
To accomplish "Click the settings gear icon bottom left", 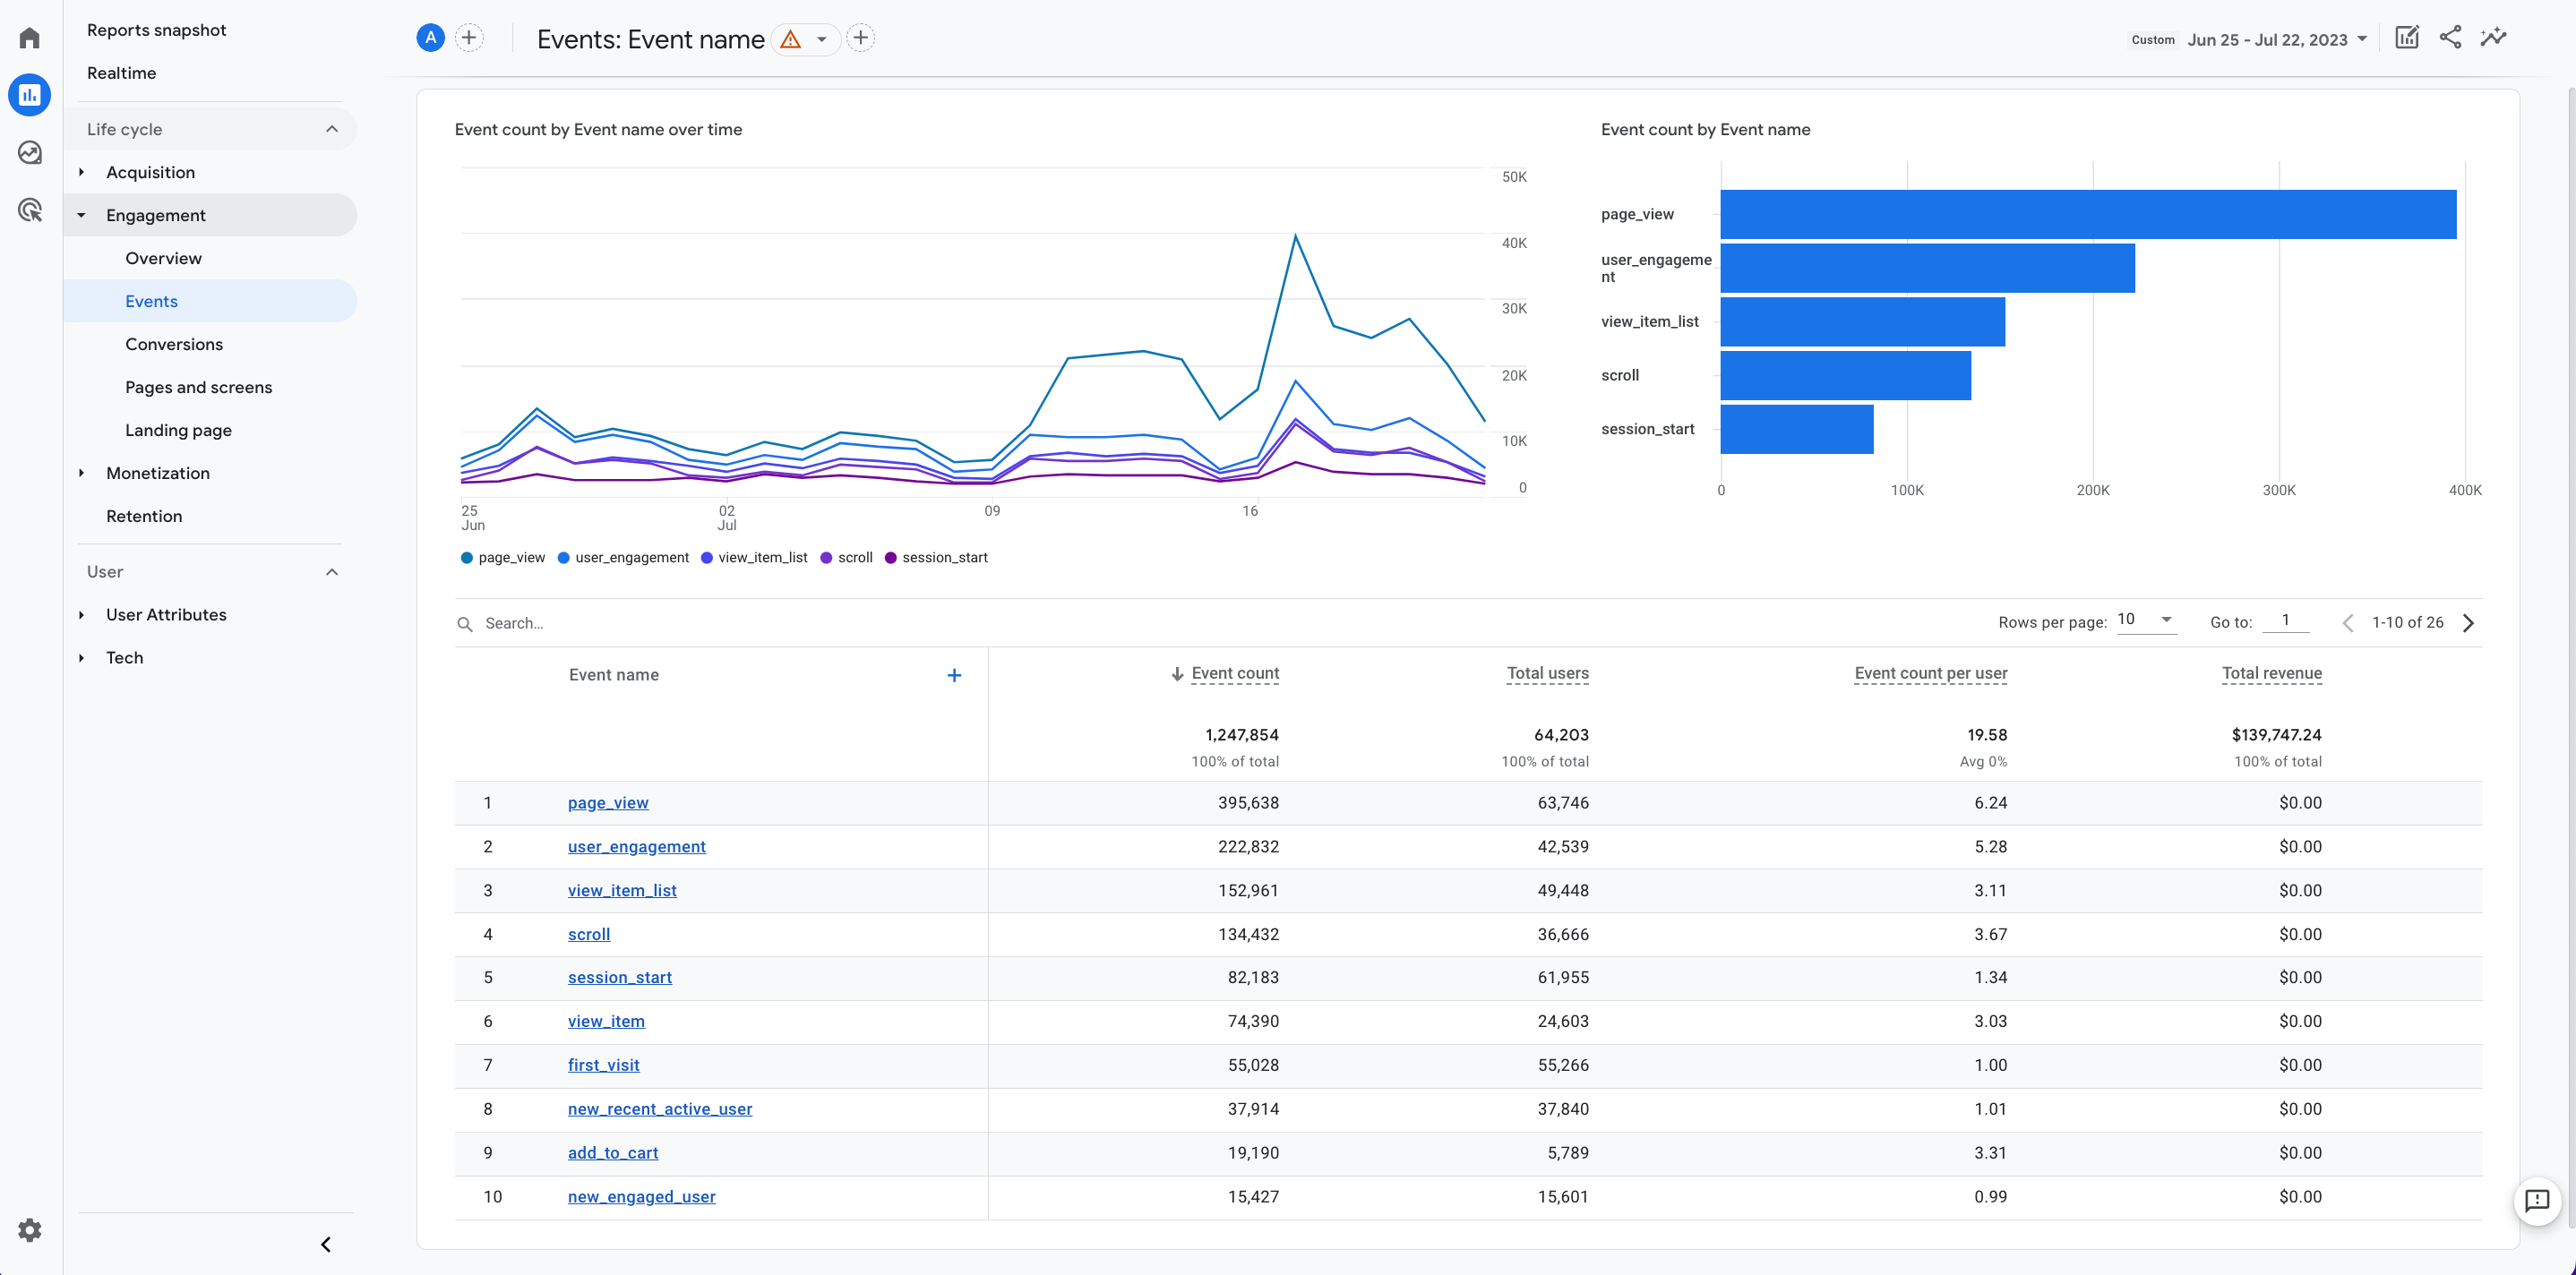I will [x=30, y=1230].
